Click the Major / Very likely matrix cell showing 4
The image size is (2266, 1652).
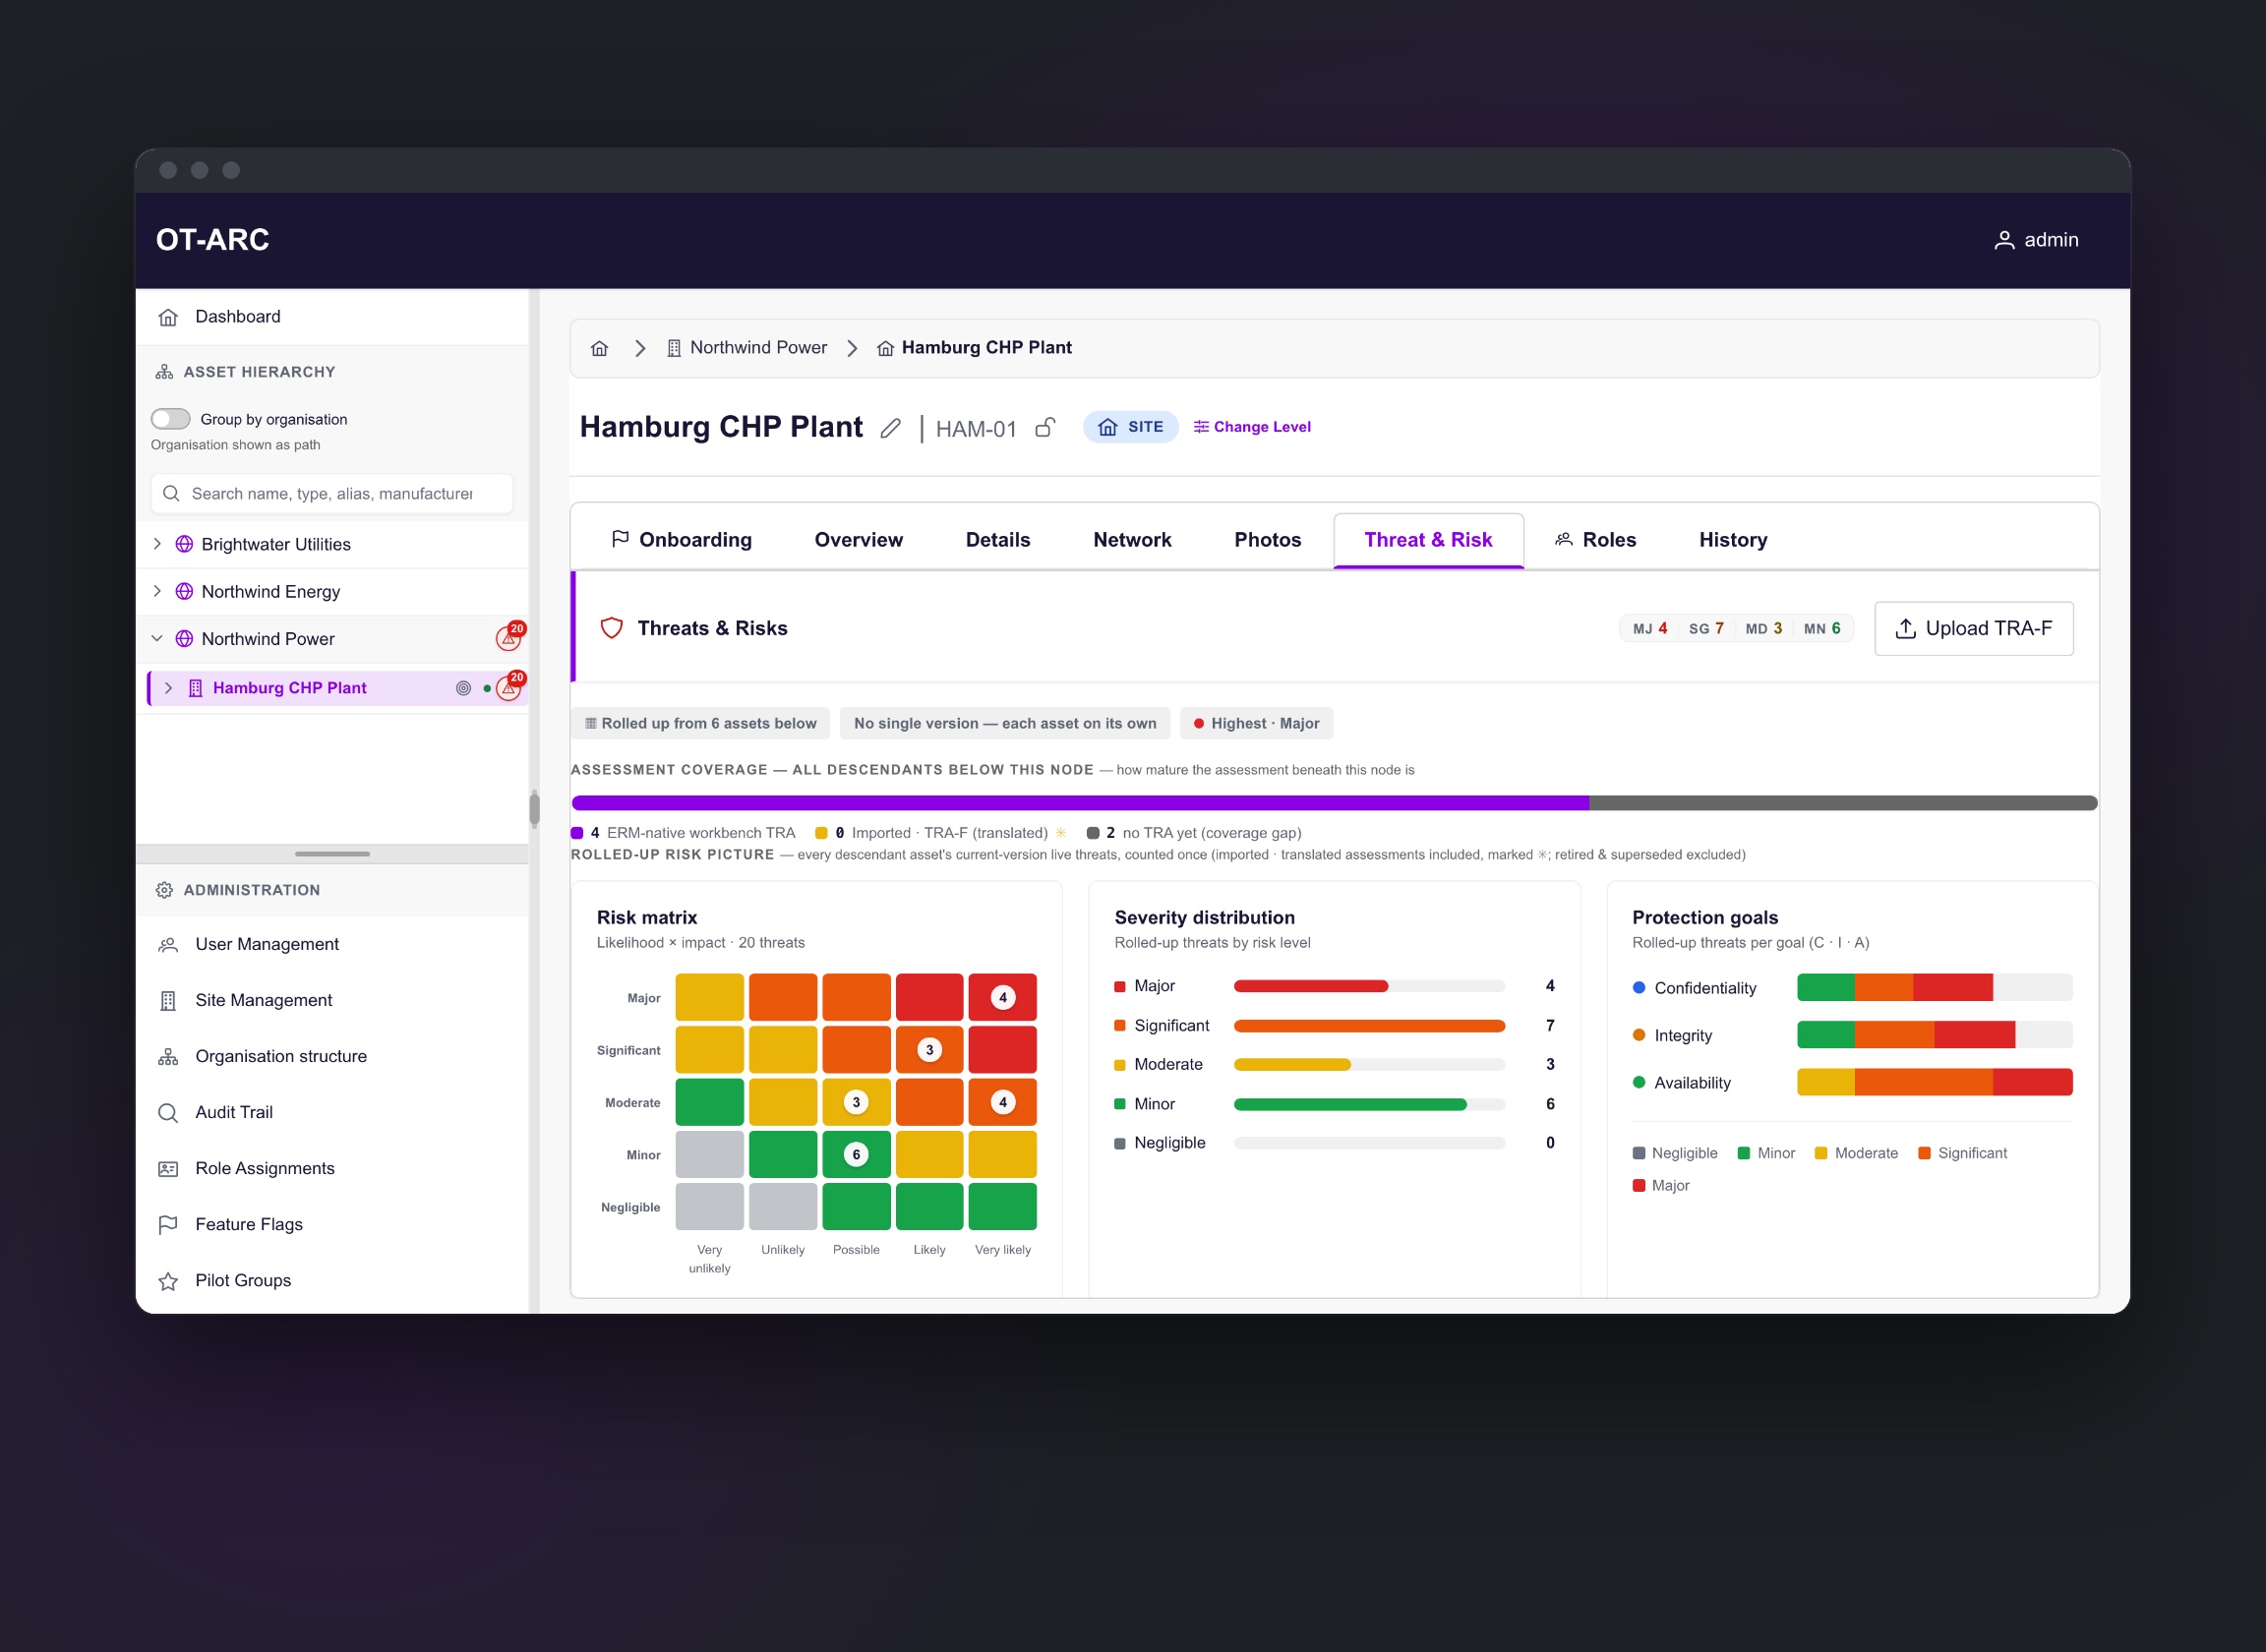click(x=1002, y=997)
